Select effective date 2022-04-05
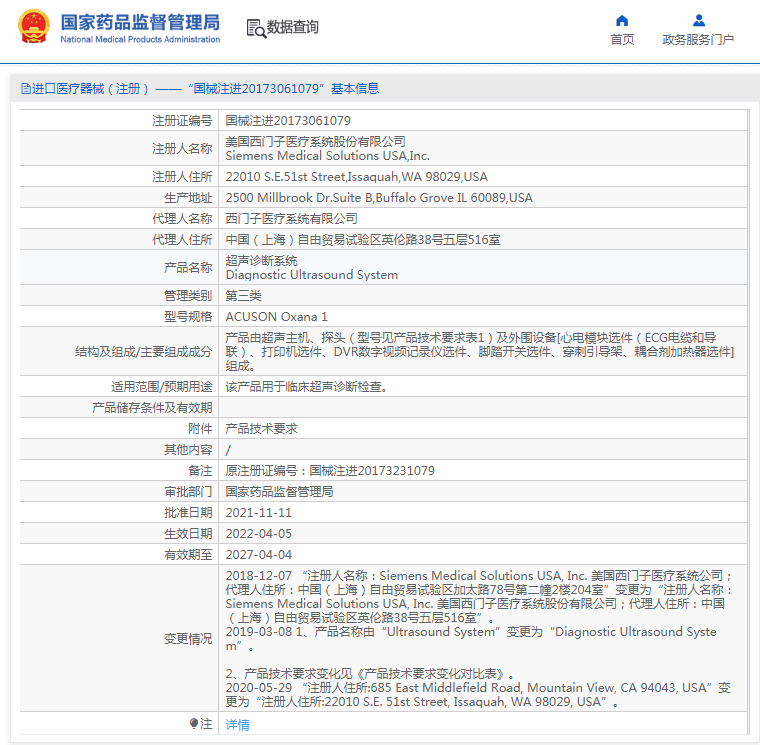The width and height of the screenshot is (760, 745). pyautogui.click(x=258, y=534)
